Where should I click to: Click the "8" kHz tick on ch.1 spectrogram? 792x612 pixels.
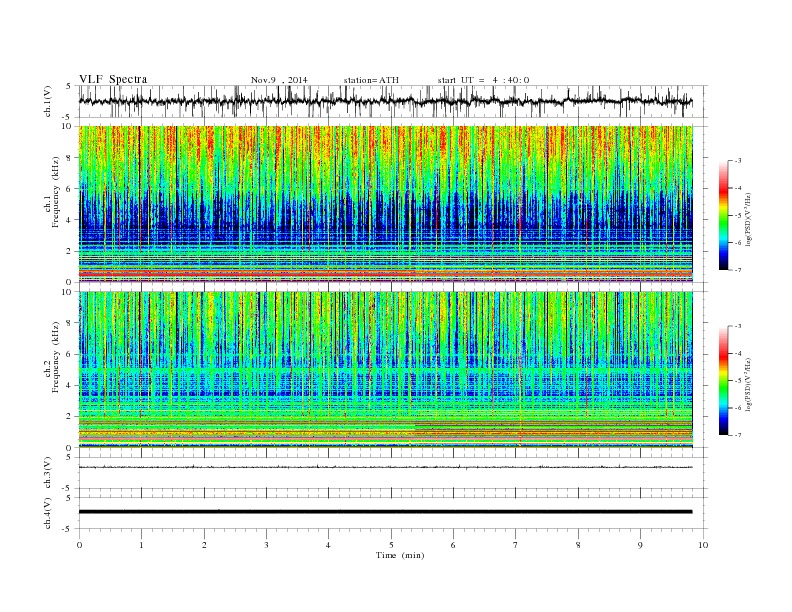(70, 158)
